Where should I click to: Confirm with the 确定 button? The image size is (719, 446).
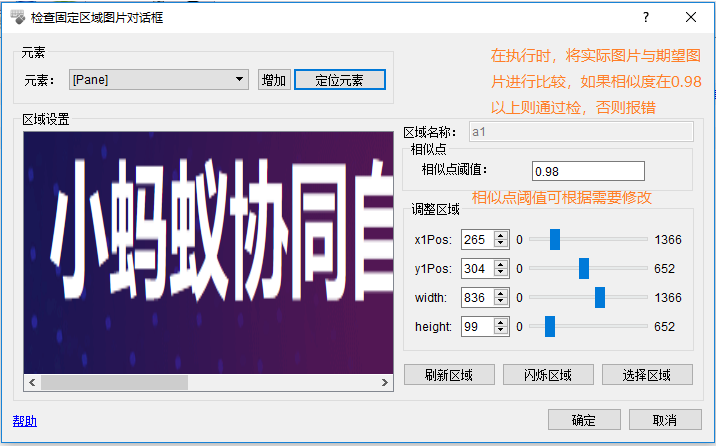click(584, 420)
